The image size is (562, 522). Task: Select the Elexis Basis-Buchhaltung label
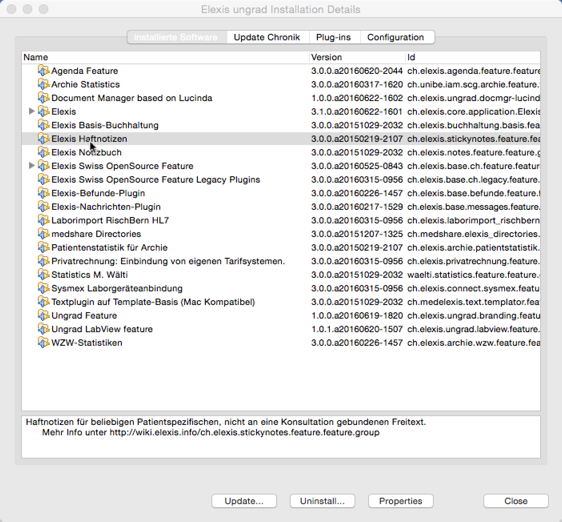coord(105,125)
